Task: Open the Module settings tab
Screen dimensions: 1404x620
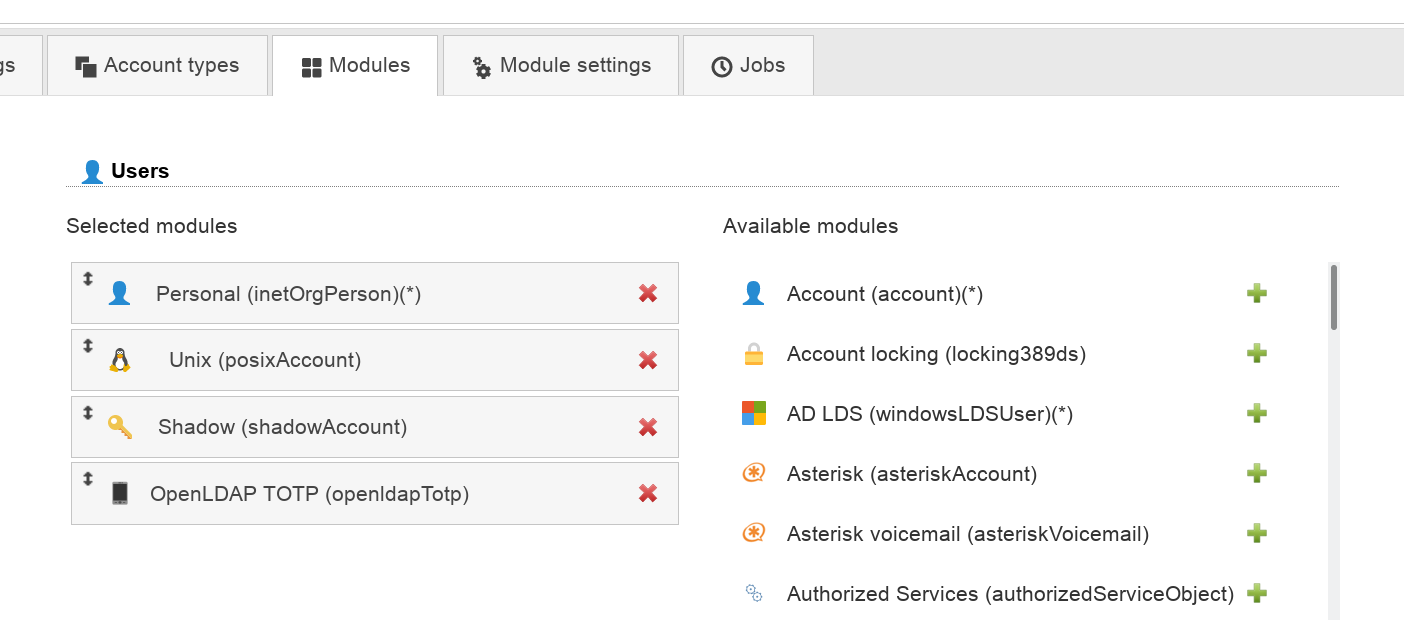Action: 561,66
